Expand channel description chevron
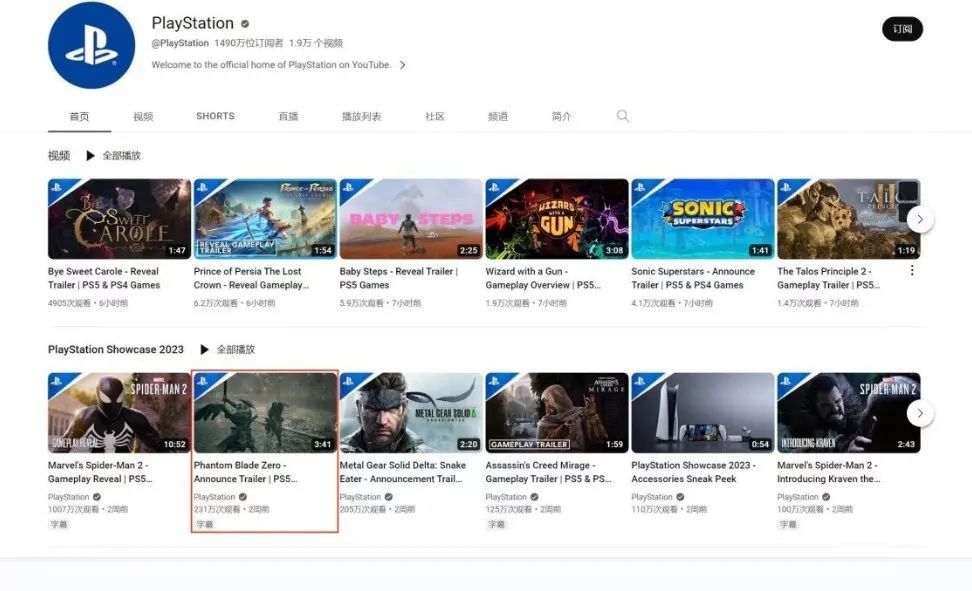This screenshot has width=972, height=591. (402, 65)
